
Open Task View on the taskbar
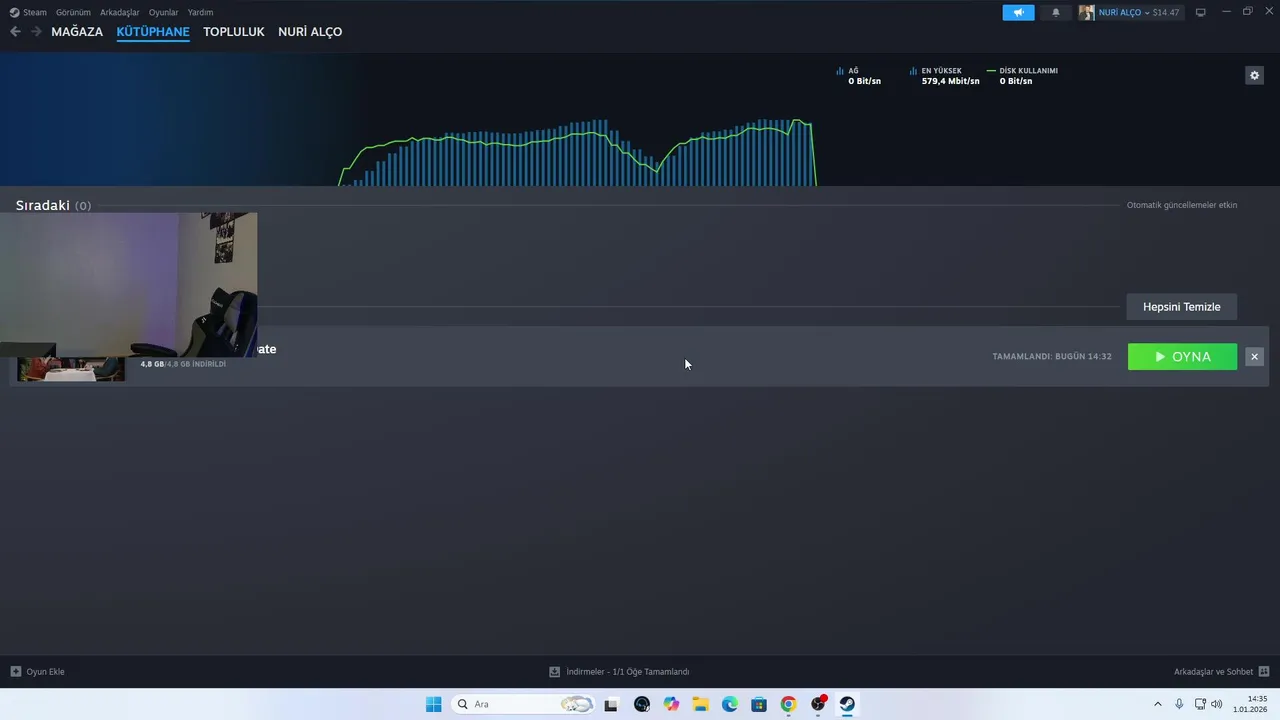coord(611,704)
